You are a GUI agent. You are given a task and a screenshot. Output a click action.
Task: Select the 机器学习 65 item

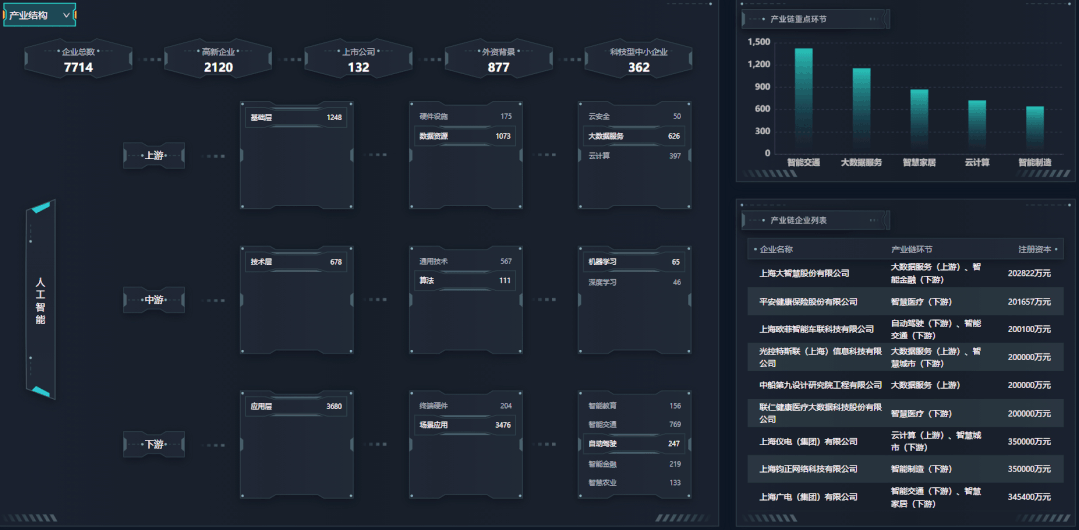[x=634, y=262]
